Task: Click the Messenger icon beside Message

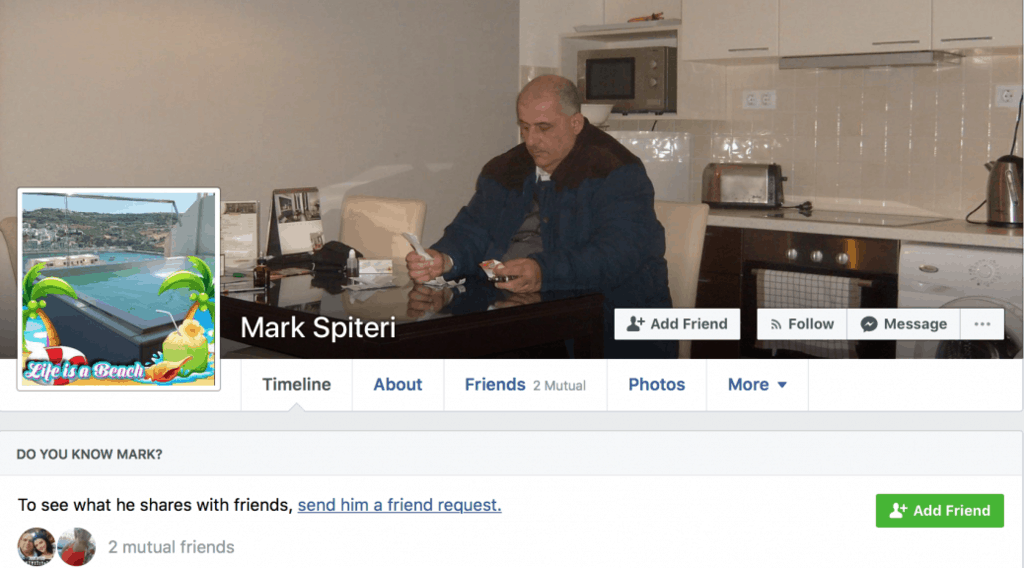Action: point(869,324)
